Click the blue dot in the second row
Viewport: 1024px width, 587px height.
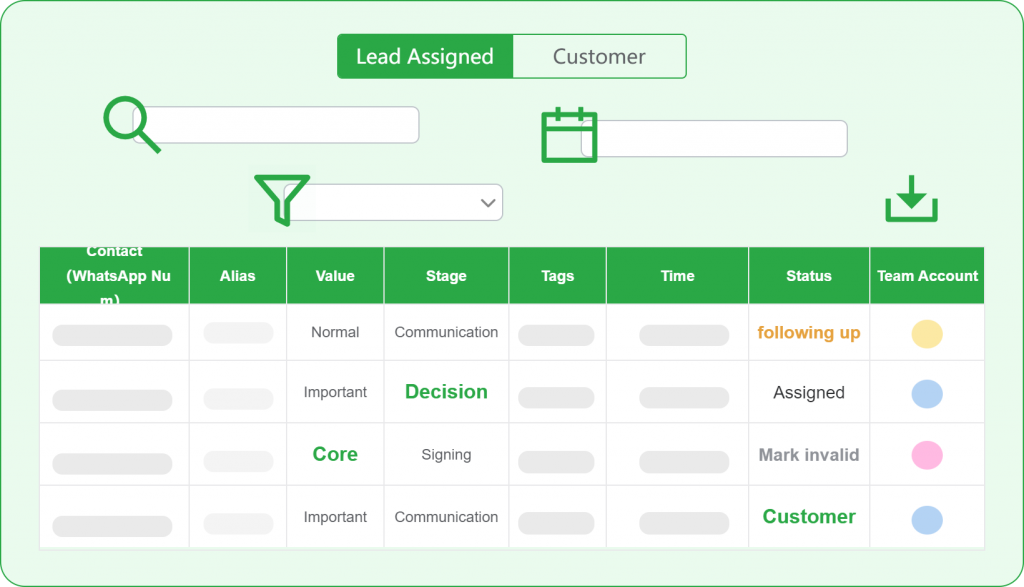pos(926,392)
